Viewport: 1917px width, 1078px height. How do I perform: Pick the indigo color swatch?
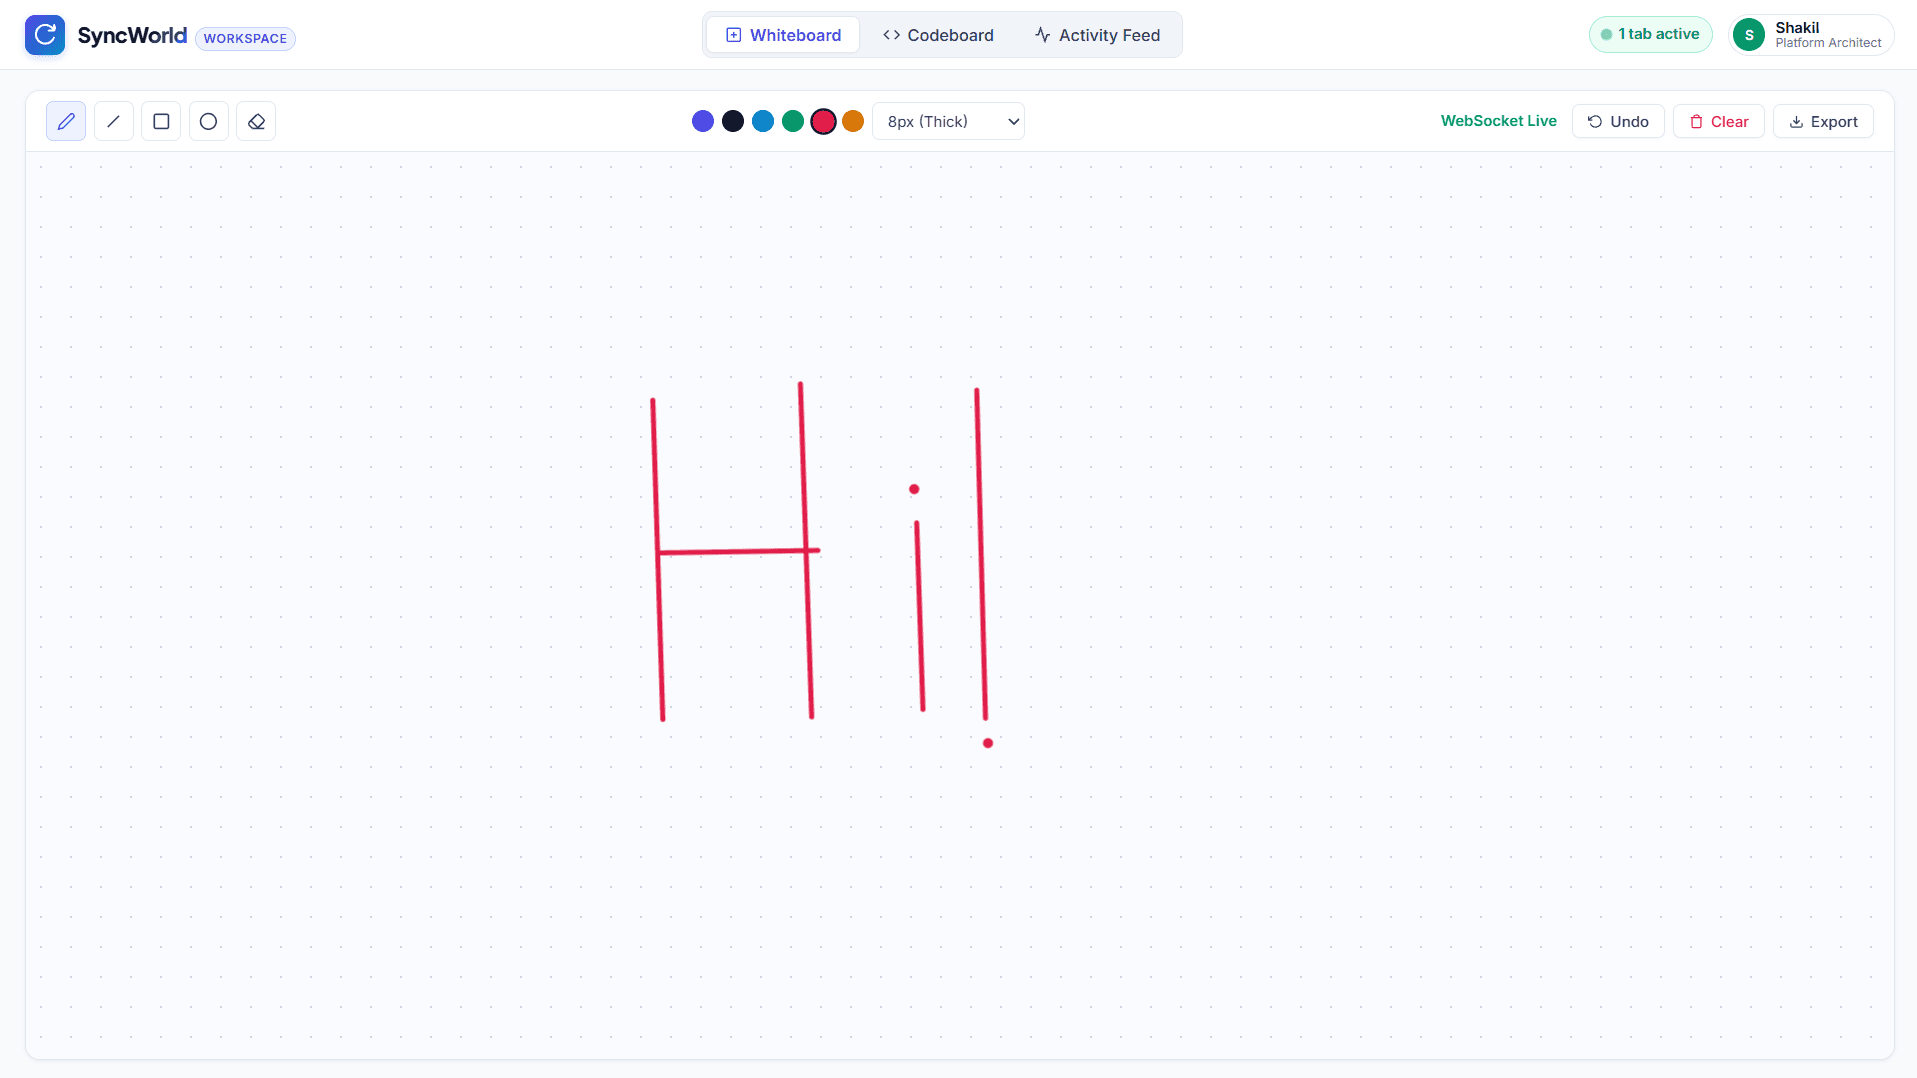[703, 121]
